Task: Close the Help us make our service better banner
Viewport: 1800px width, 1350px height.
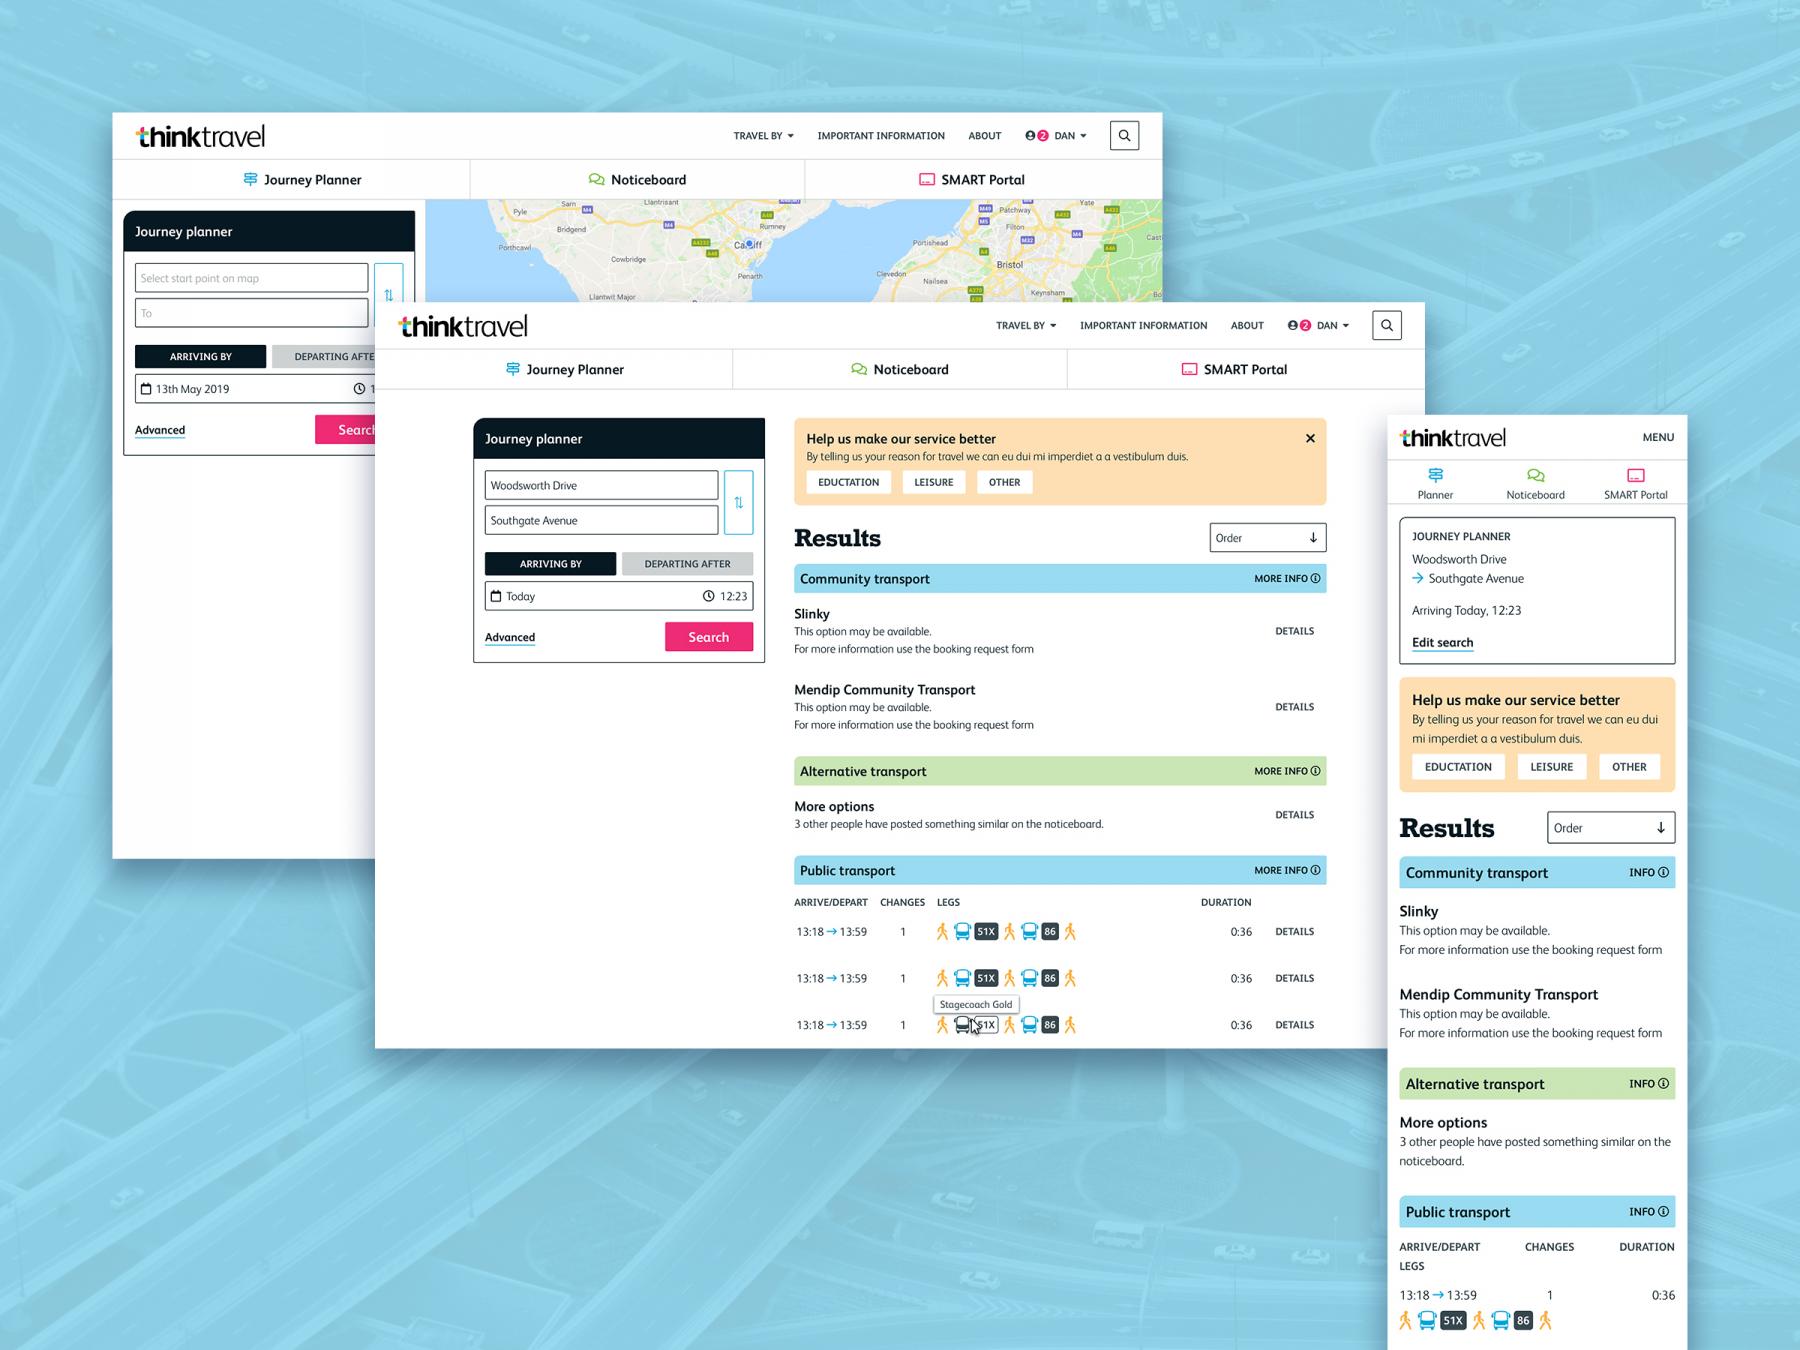Action: (x=1310, y=438)
